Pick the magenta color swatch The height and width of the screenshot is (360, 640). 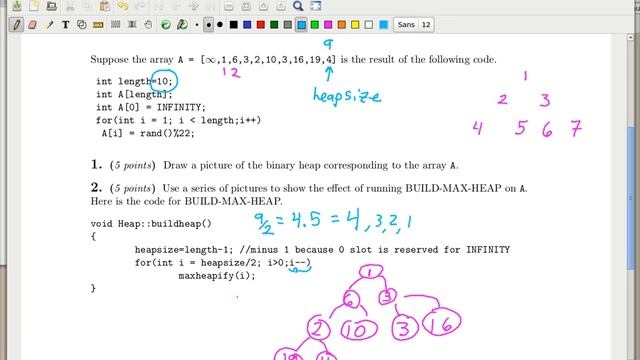tap(328, 25)
